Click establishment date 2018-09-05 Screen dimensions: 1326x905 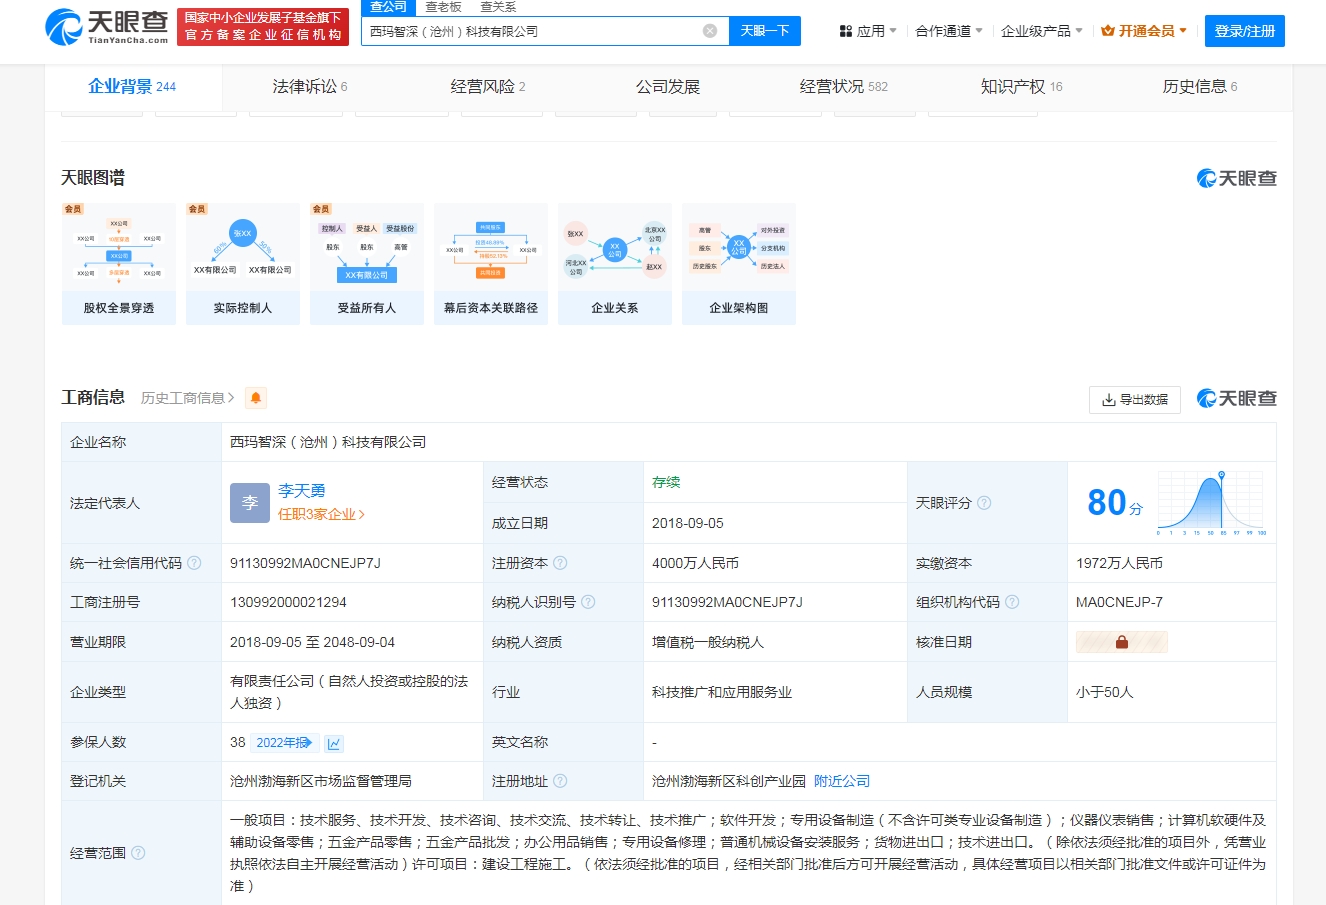[x=688, y=523]
